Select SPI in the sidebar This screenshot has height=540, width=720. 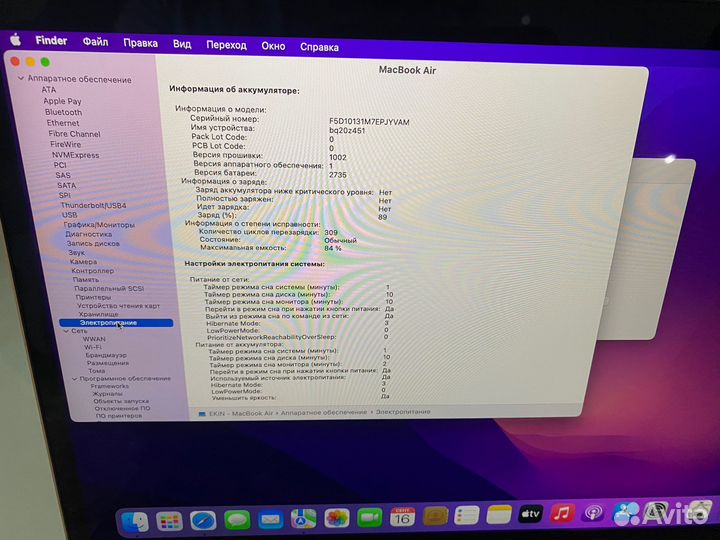coord(65,196)
